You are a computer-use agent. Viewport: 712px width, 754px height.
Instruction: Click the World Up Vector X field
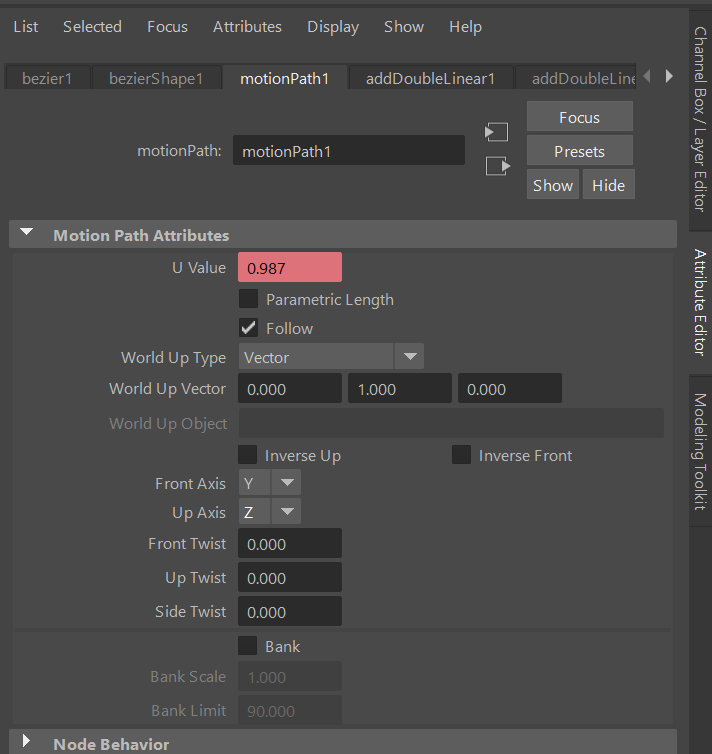[x=290, y=389]
